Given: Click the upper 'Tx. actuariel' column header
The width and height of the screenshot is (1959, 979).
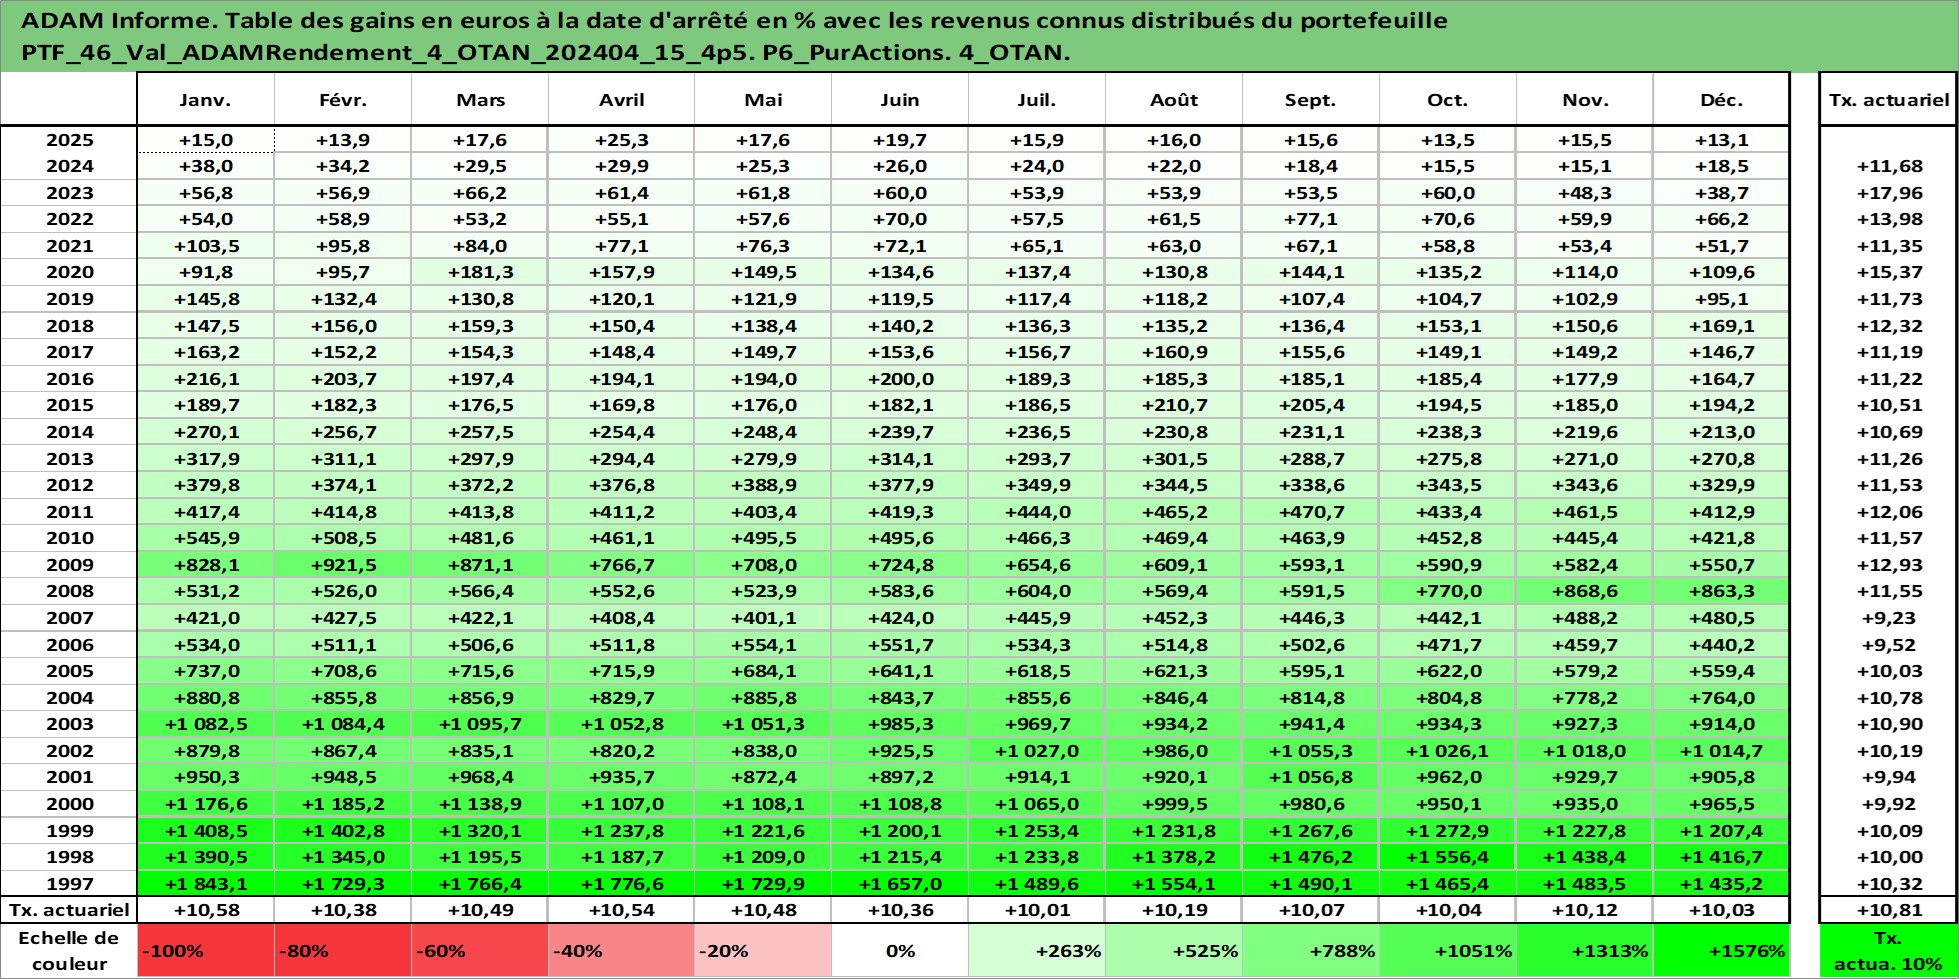Looking at the screenshot, I should click(1889, 100).
